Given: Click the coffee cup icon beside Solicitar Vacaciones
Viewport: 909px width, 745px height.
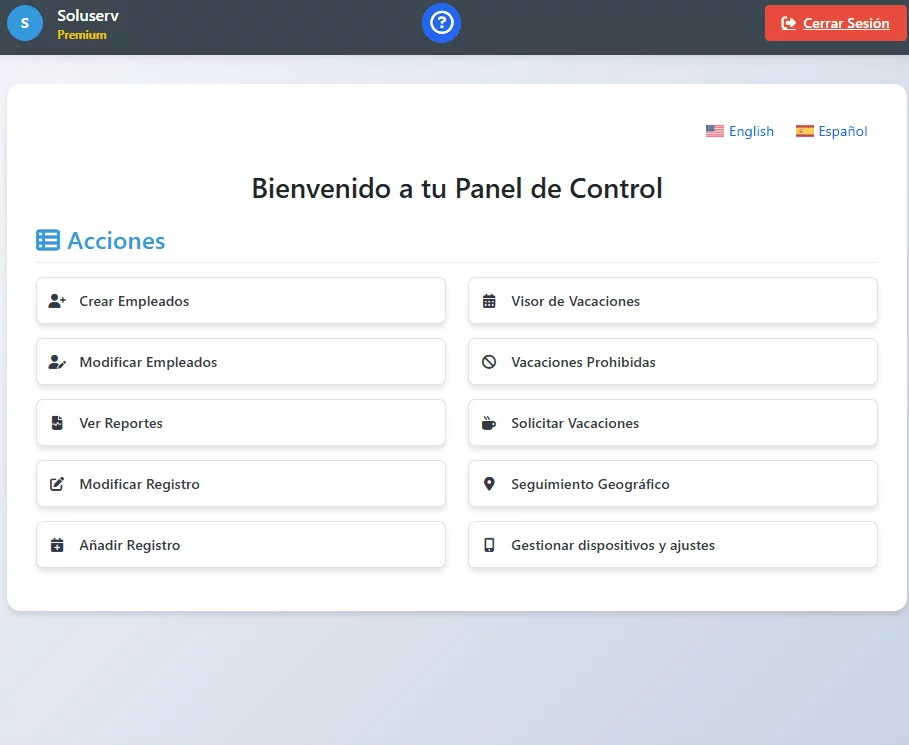Looking at the screenshot, I should tap(489, 423).
